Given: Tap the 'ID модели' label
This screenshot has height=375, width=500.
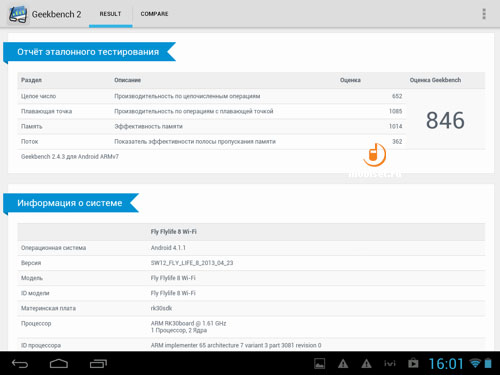Looking at the screenshot, I should coord(35,293).
